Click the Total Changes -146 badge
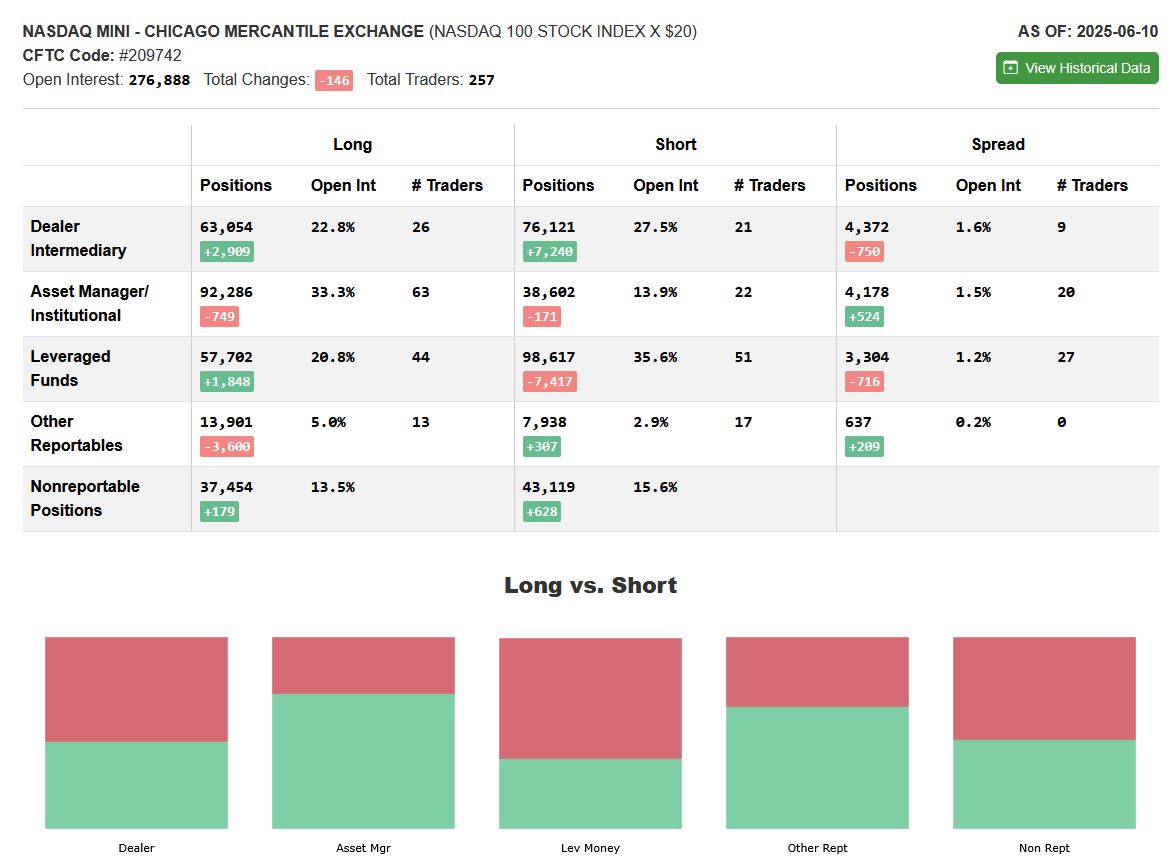The image size is (1176, 864). point(334,80)
